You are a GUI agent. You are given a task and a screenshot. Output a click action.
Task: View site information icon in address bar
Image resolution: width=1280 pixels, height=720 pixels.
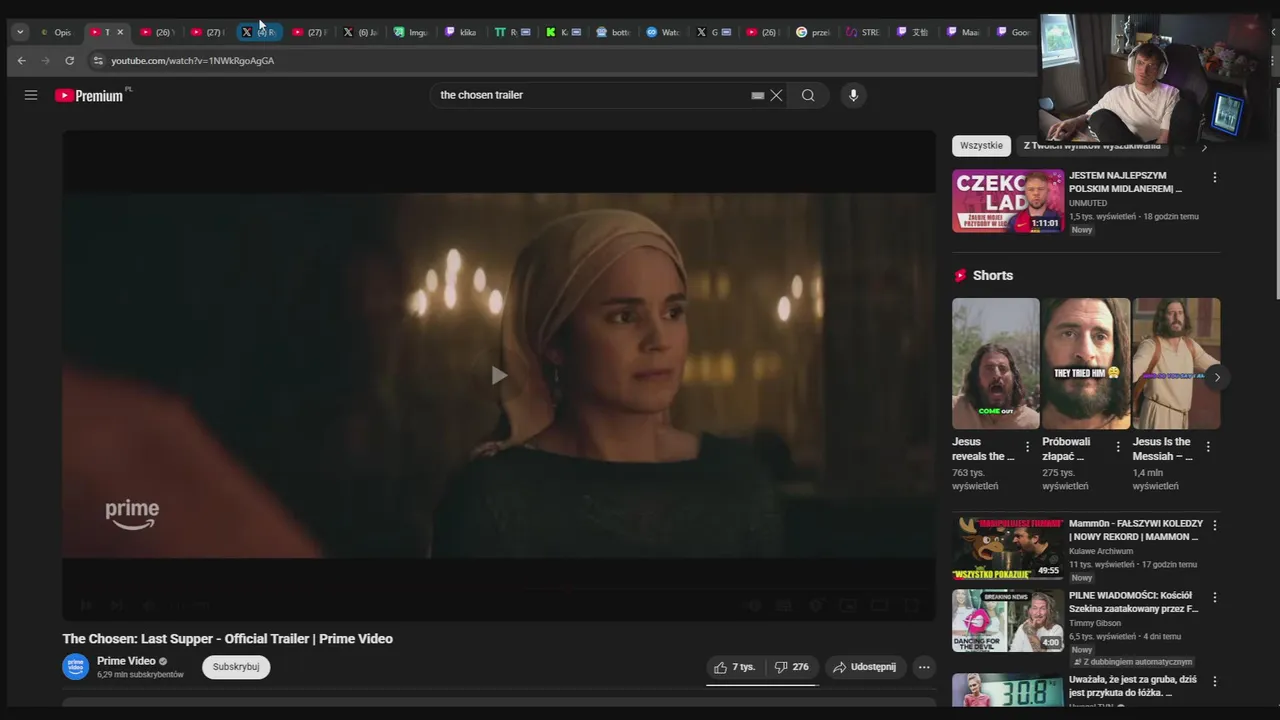(x=97, y=60)
